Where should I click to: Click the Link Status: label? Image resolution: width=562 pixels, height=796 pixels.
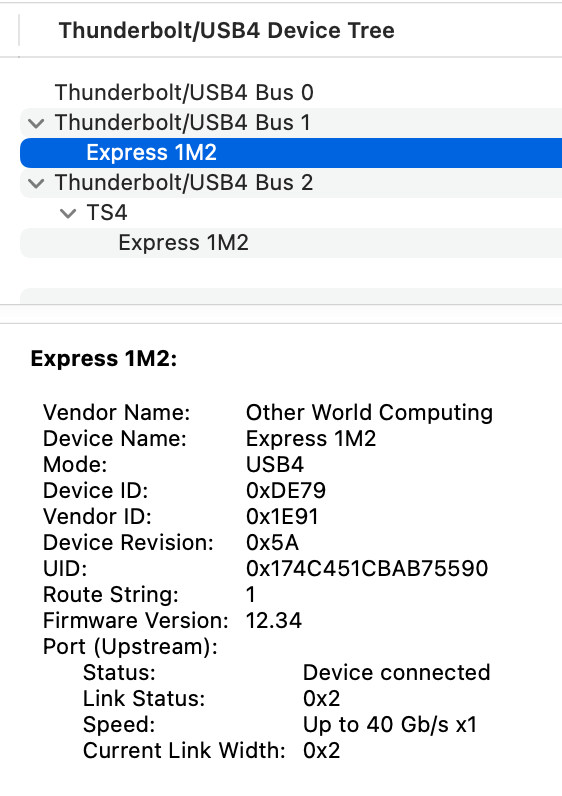click(x=144, y=699)
